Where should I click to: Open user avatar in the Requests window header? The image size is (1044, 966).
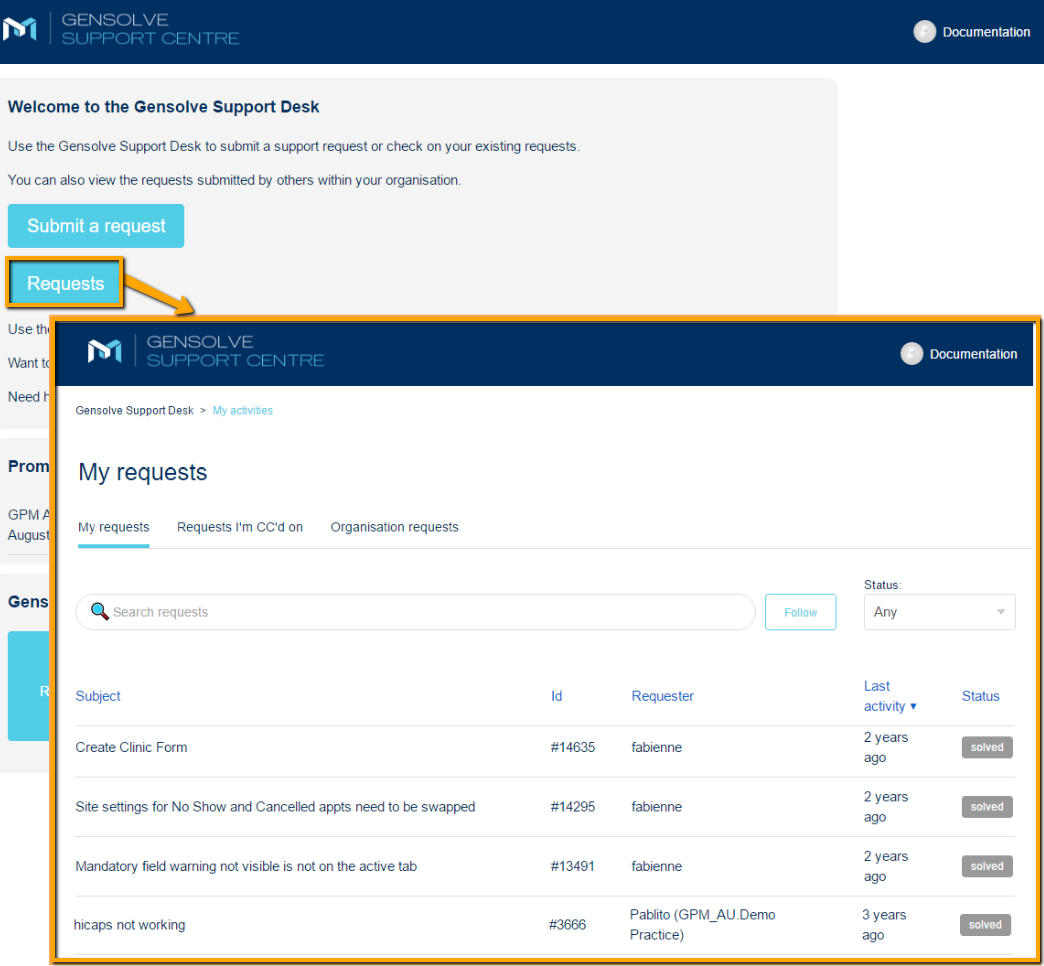(912, 354)
